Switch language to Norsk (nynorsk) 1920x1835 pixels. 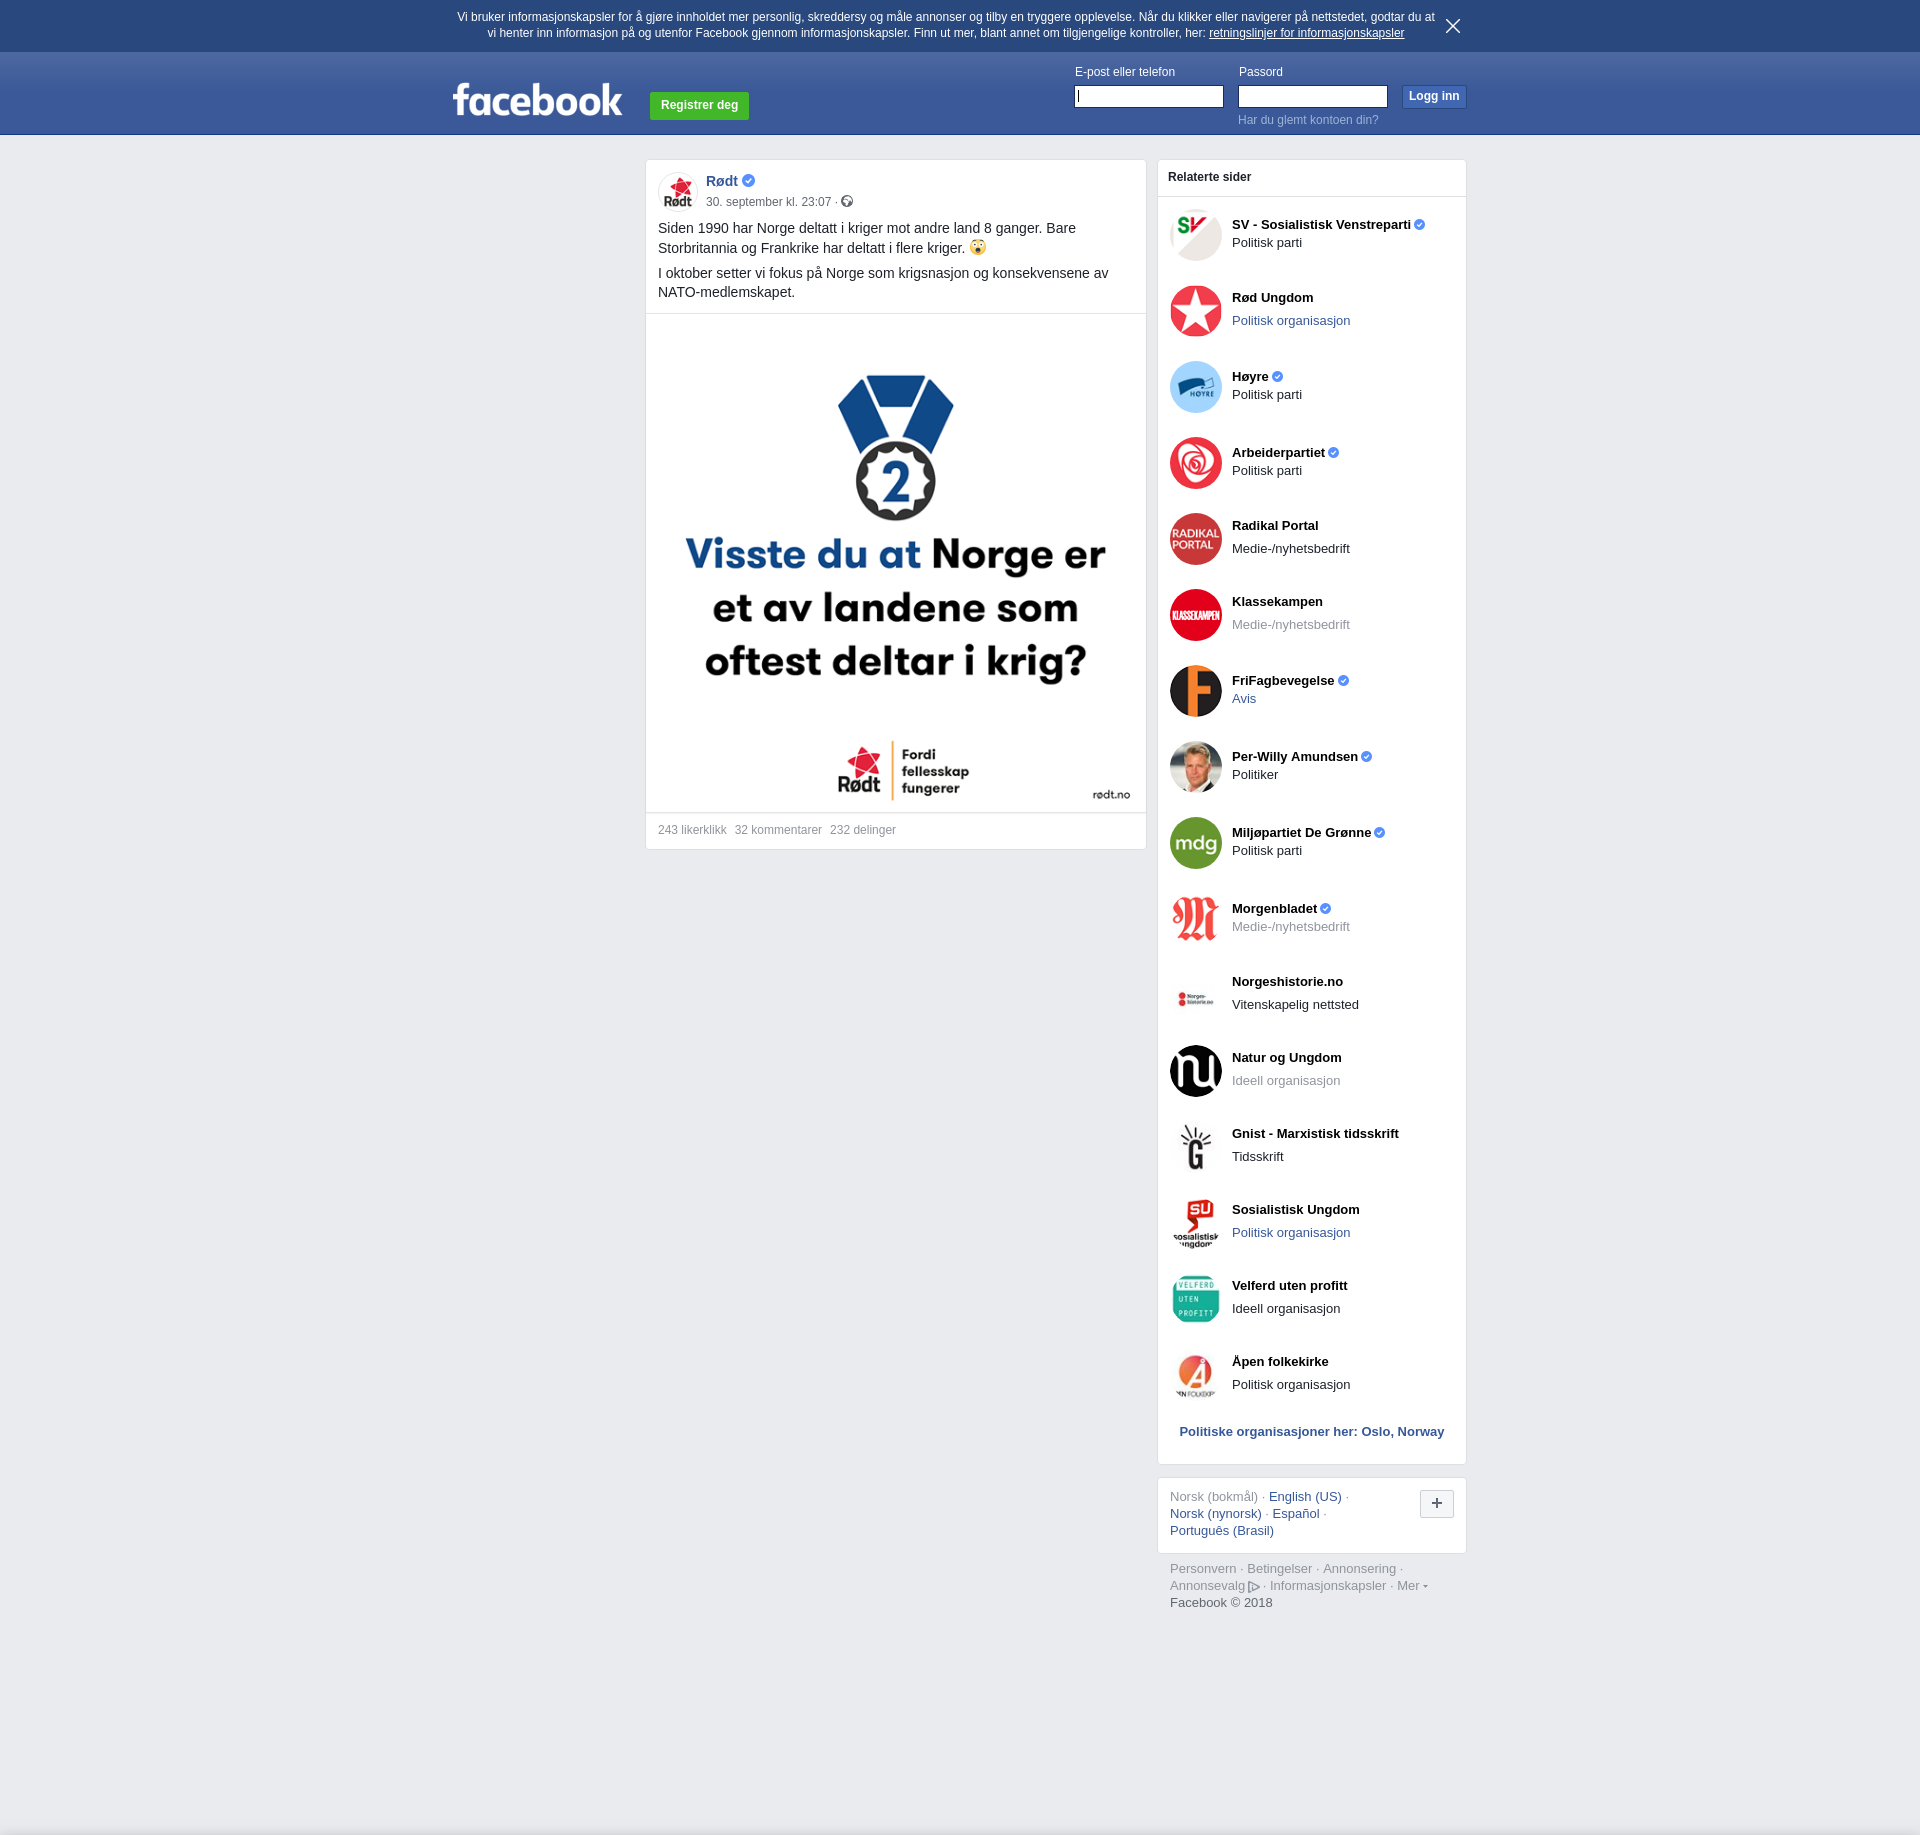(1216, 1514)
